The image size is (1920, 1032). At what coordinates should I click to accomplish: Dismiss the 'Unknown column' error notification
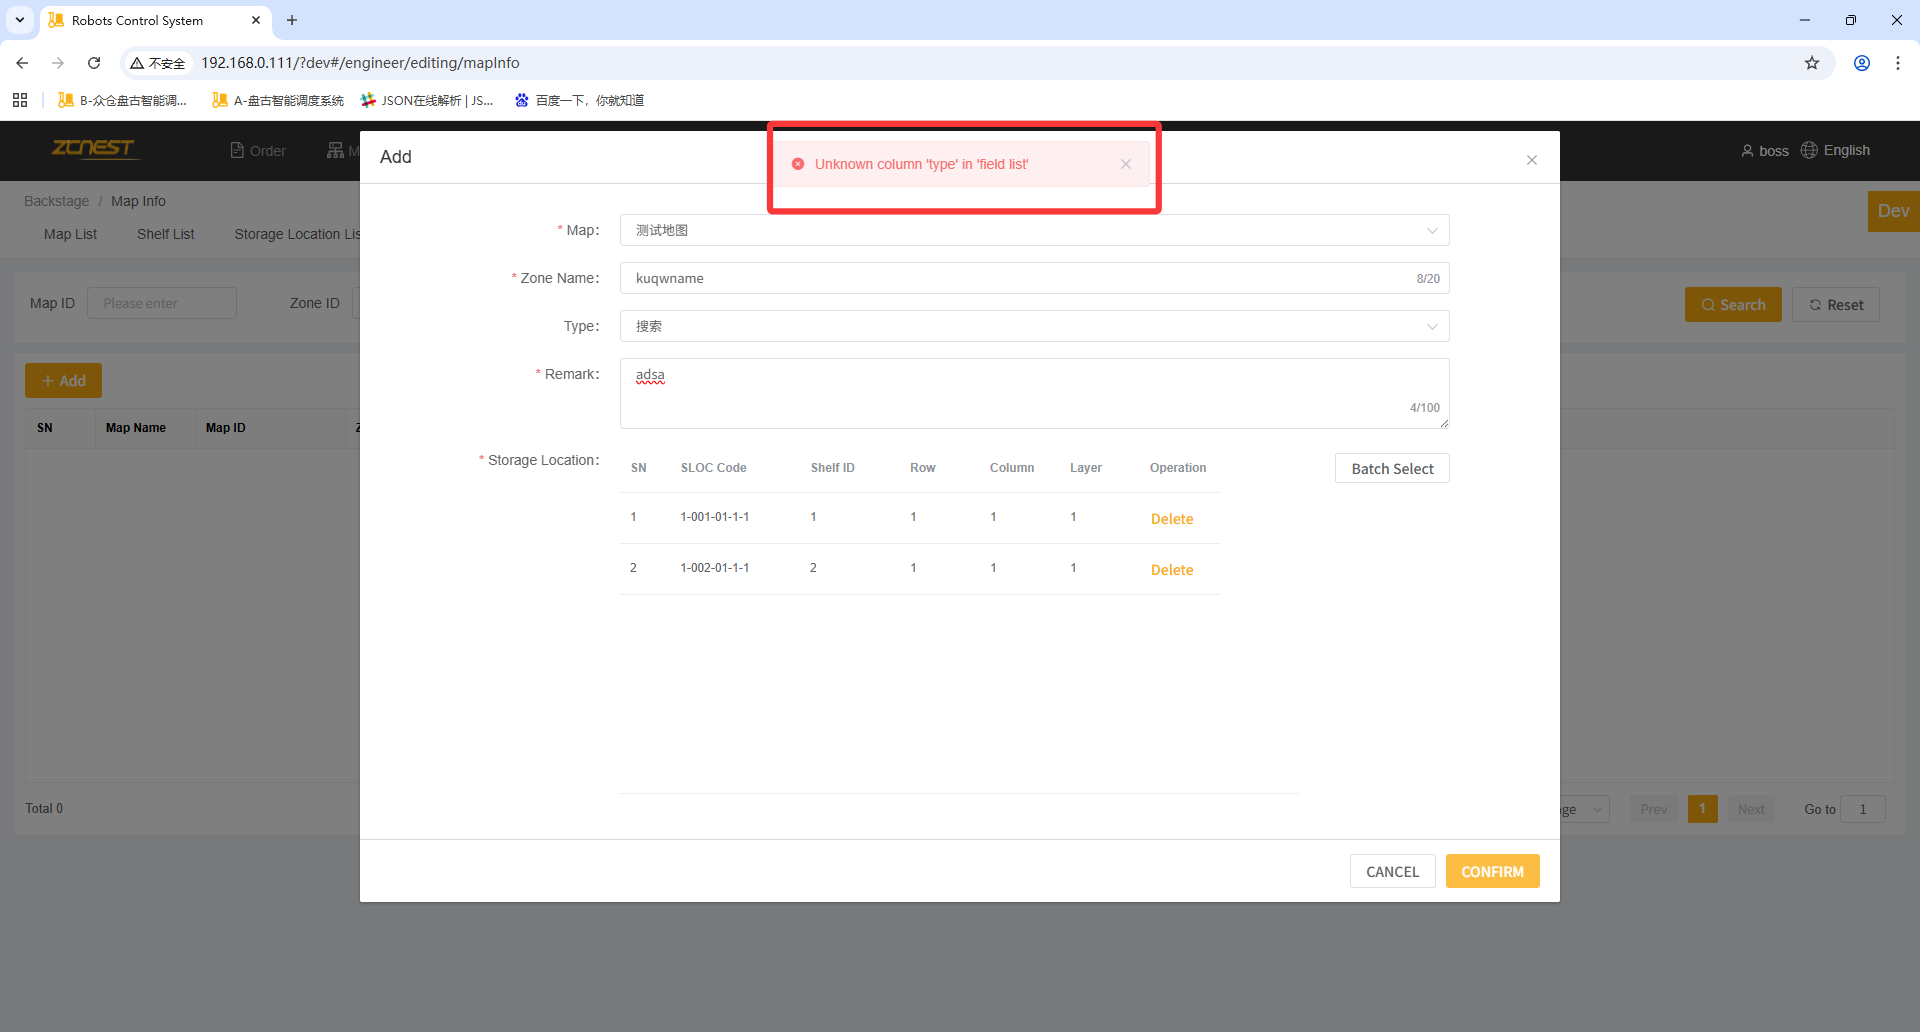click(x=1126, y=164)
